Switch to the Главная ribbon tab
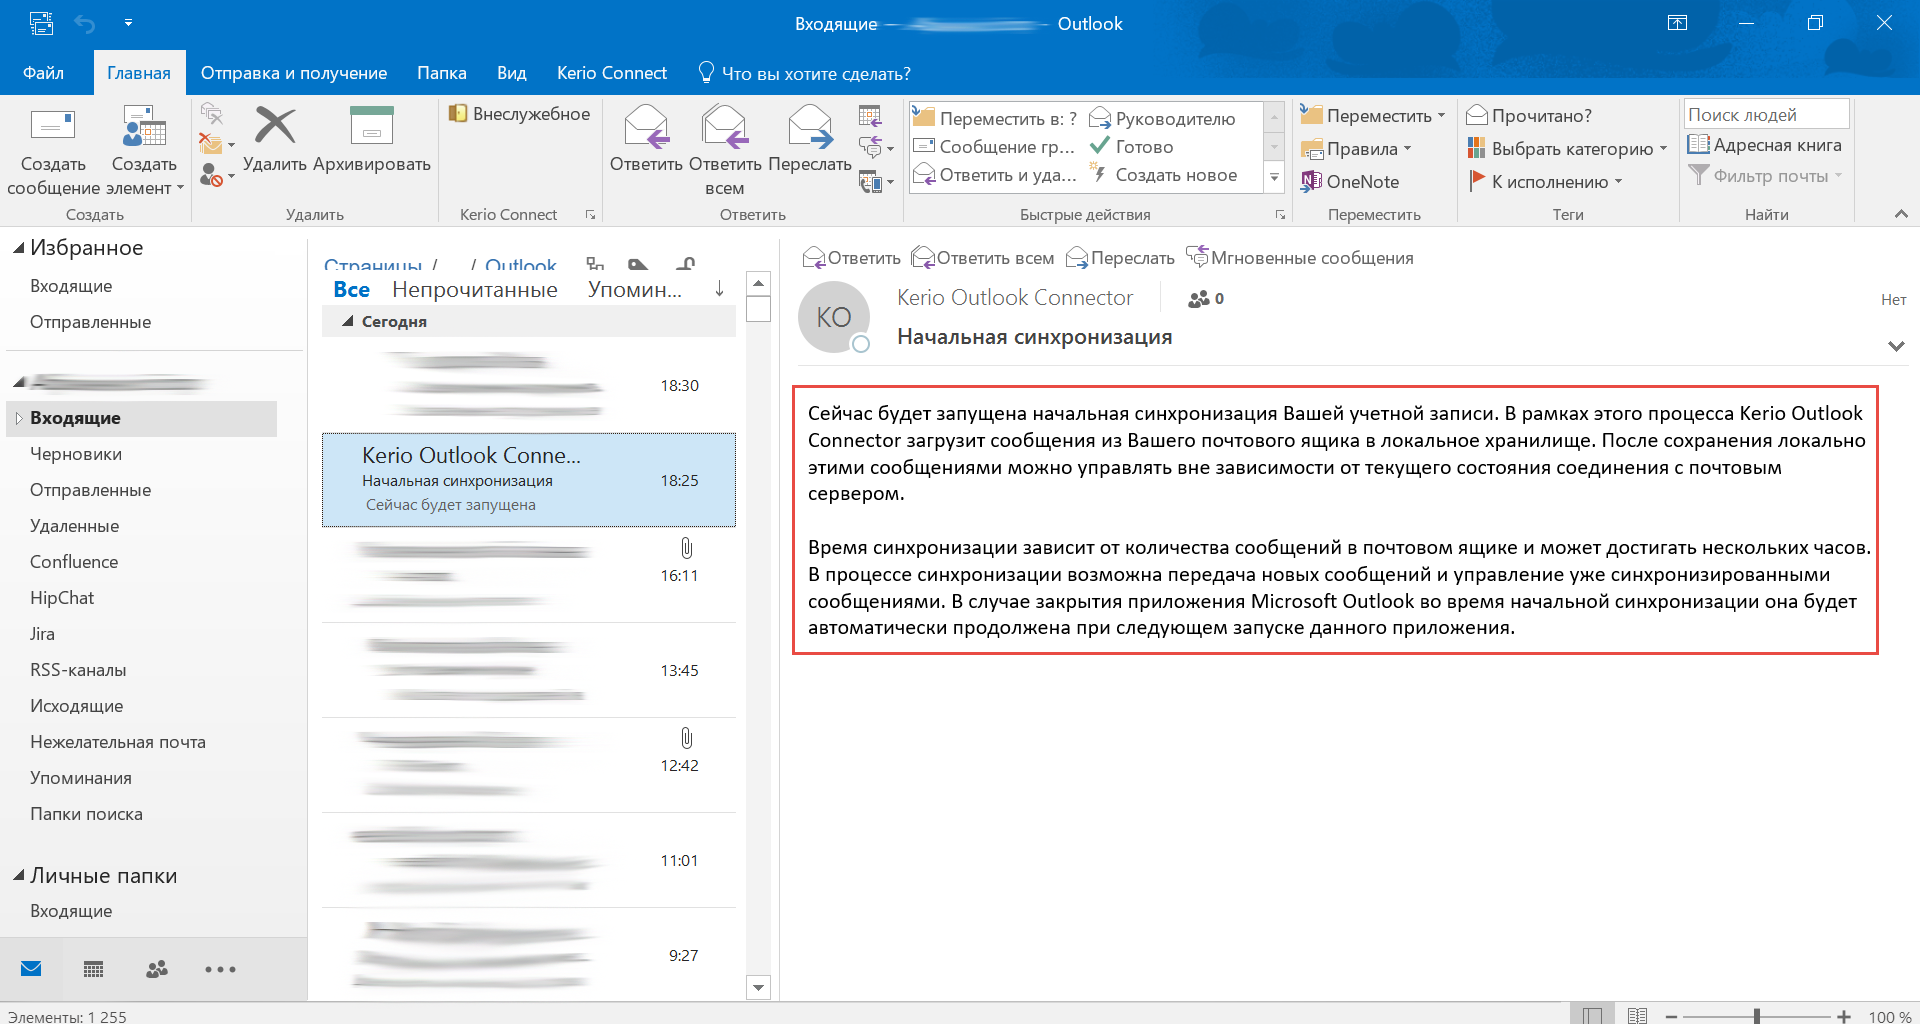1920x1024 pixels. [139, 73]
